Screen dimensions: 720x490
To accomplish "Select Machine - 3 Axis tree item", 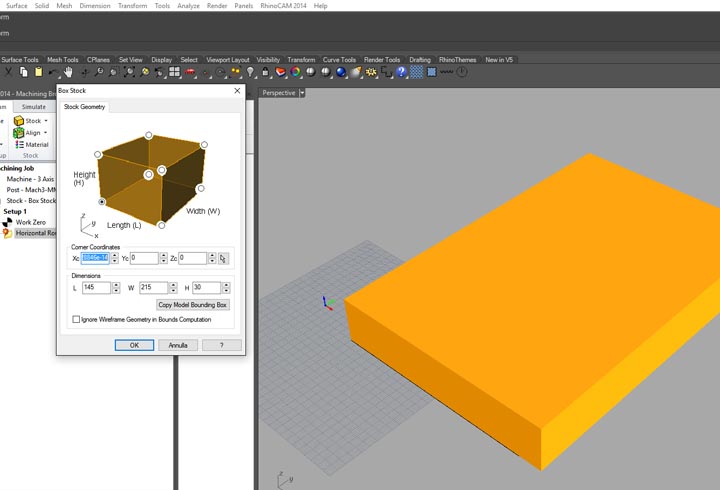I will tap(30, 179).
